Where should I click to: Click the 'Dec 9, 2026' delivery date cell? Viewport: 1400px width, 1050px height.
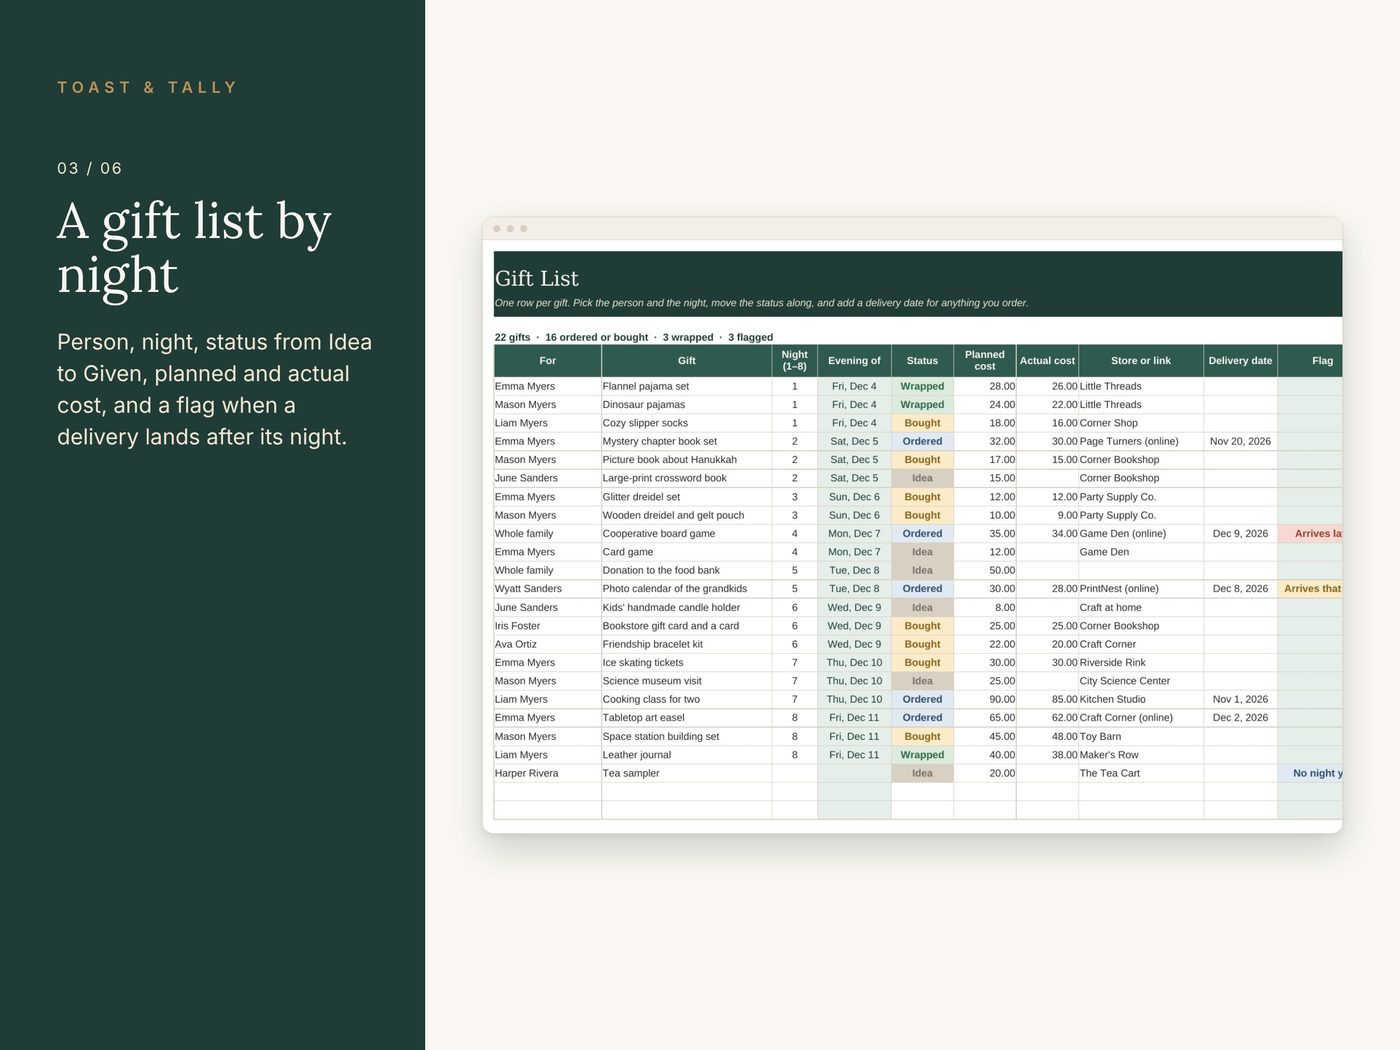pyautogui.click(x=1240, y=534)
